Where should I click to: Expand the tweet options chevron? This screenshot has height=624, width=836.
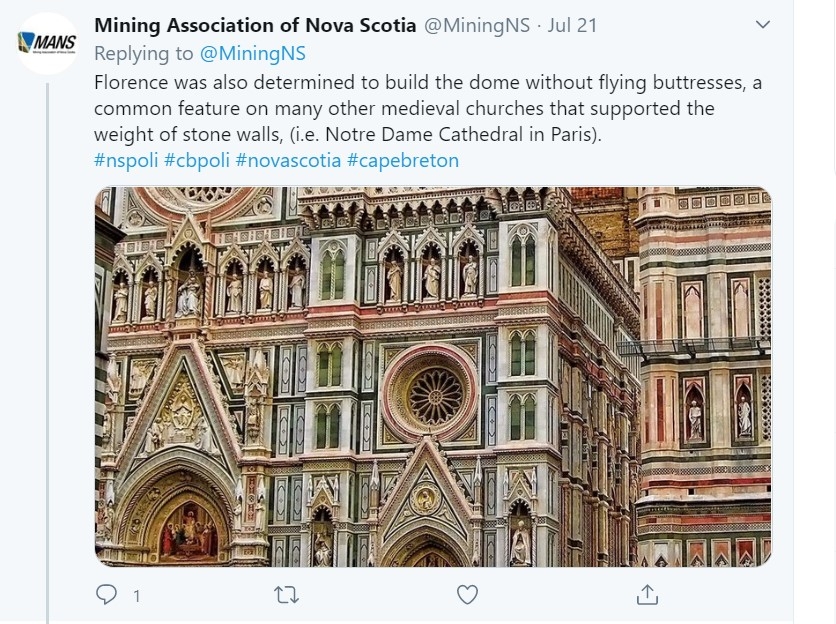(762, 24)
